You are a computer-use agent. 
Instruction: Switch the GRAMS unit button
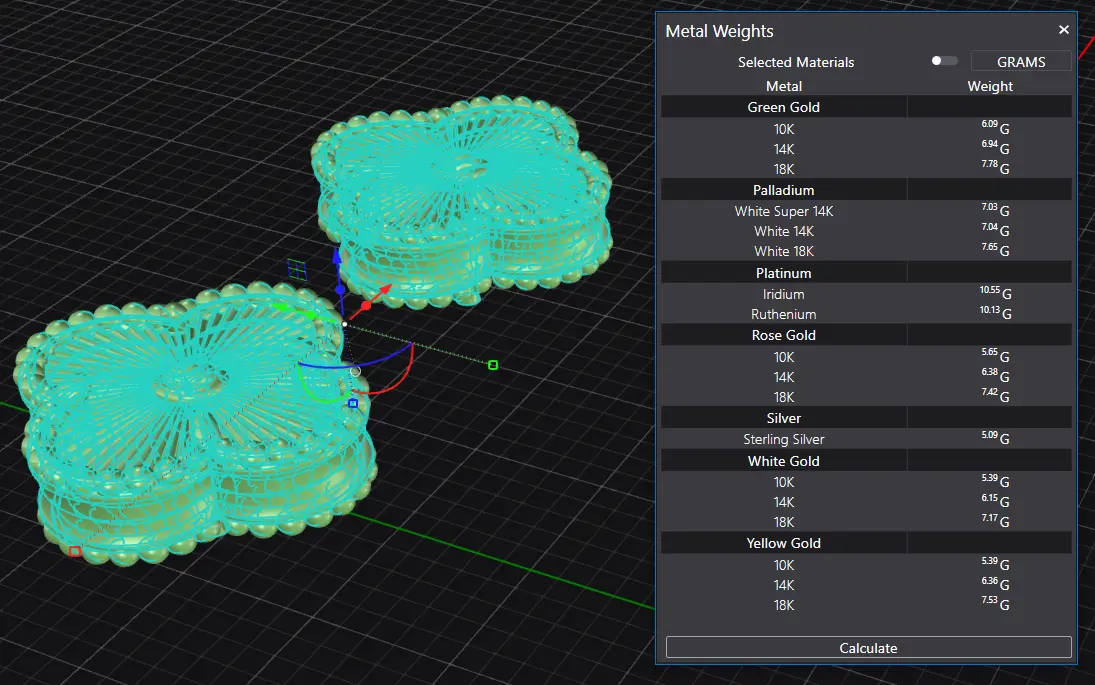tap(1020, 62)
